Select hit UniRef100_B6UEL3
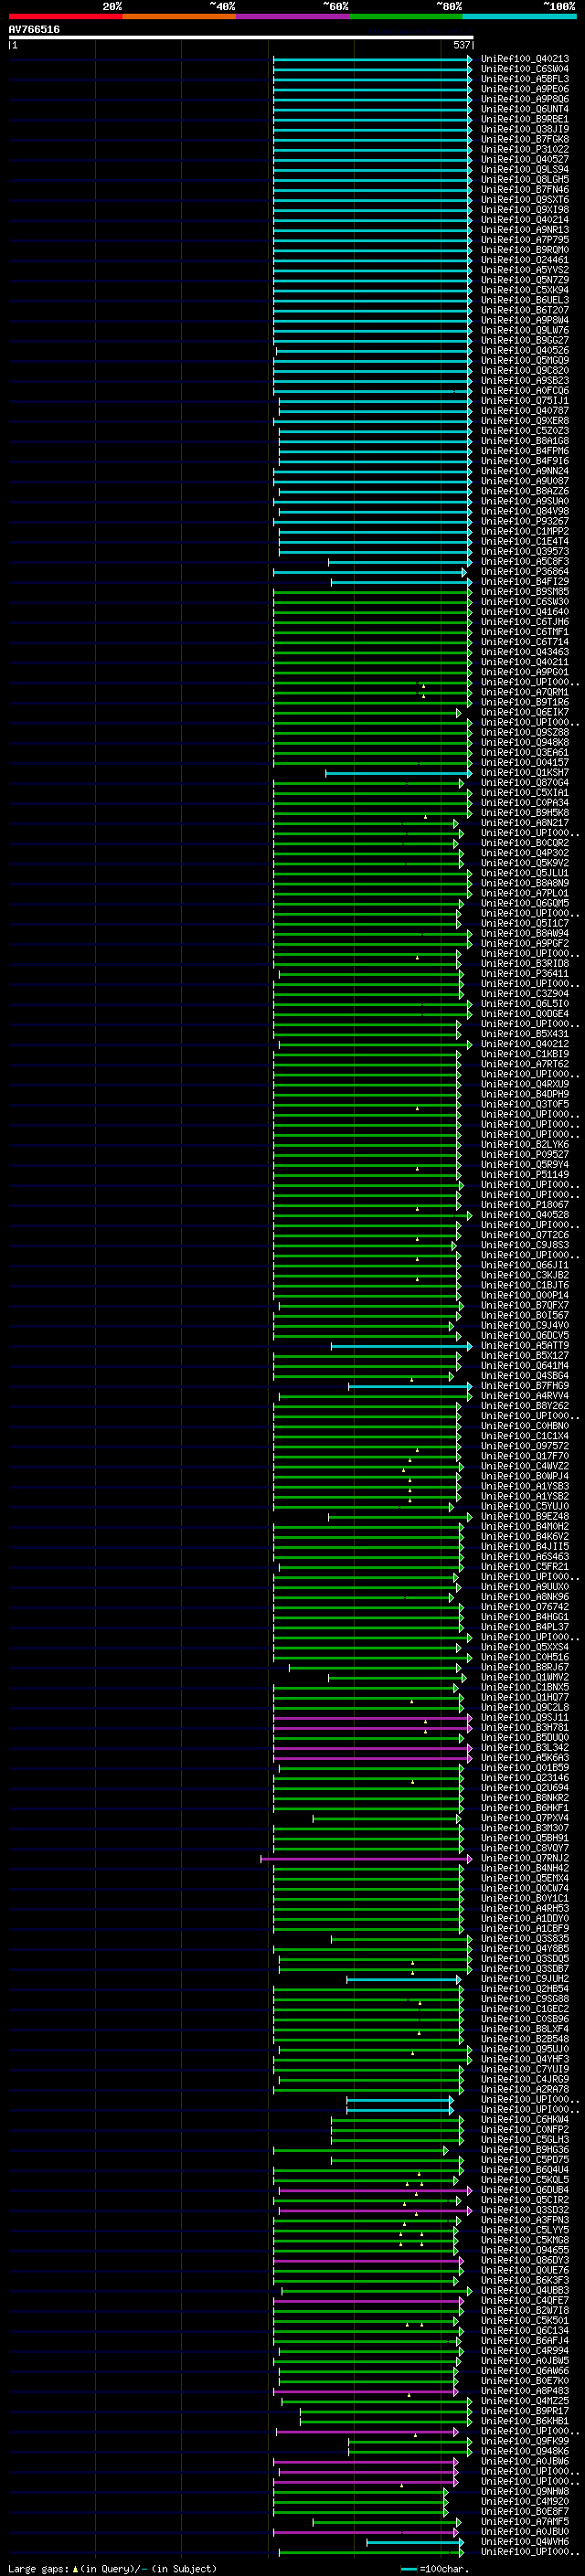This screenshot has width=585, height=2576. click(x=525, y=300)
